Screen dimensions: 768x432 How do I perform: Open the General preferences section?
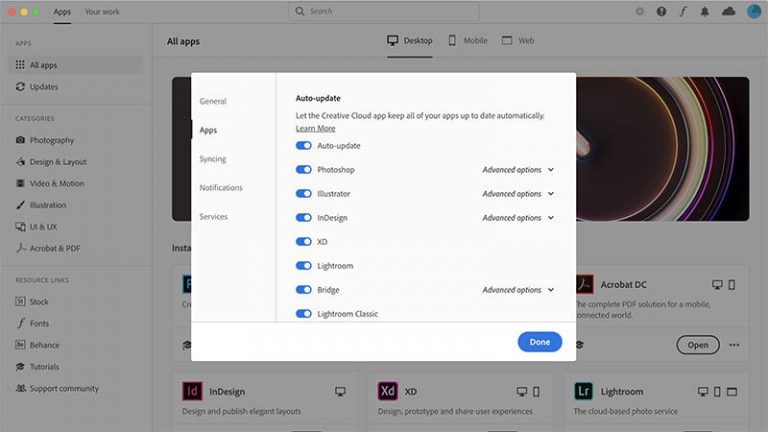[213, 101]
